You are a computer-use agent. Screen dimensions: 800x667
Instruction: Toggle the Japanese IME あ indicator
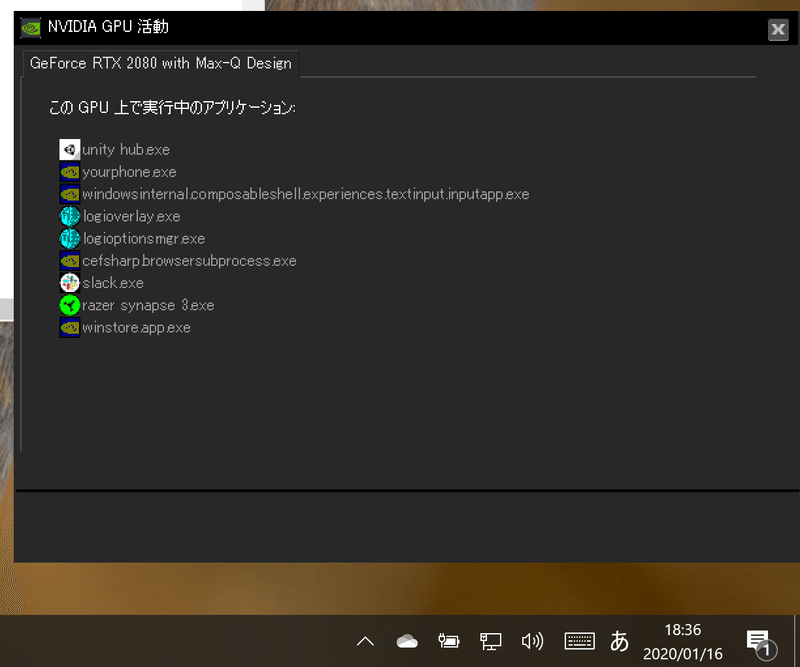[619, 641]
